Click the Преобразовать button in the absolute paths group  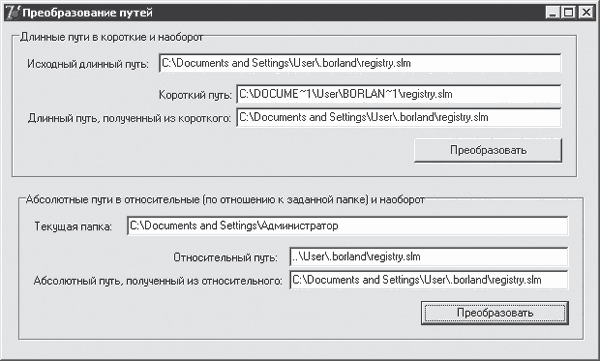pyautogui.click(x=495, y=313)
